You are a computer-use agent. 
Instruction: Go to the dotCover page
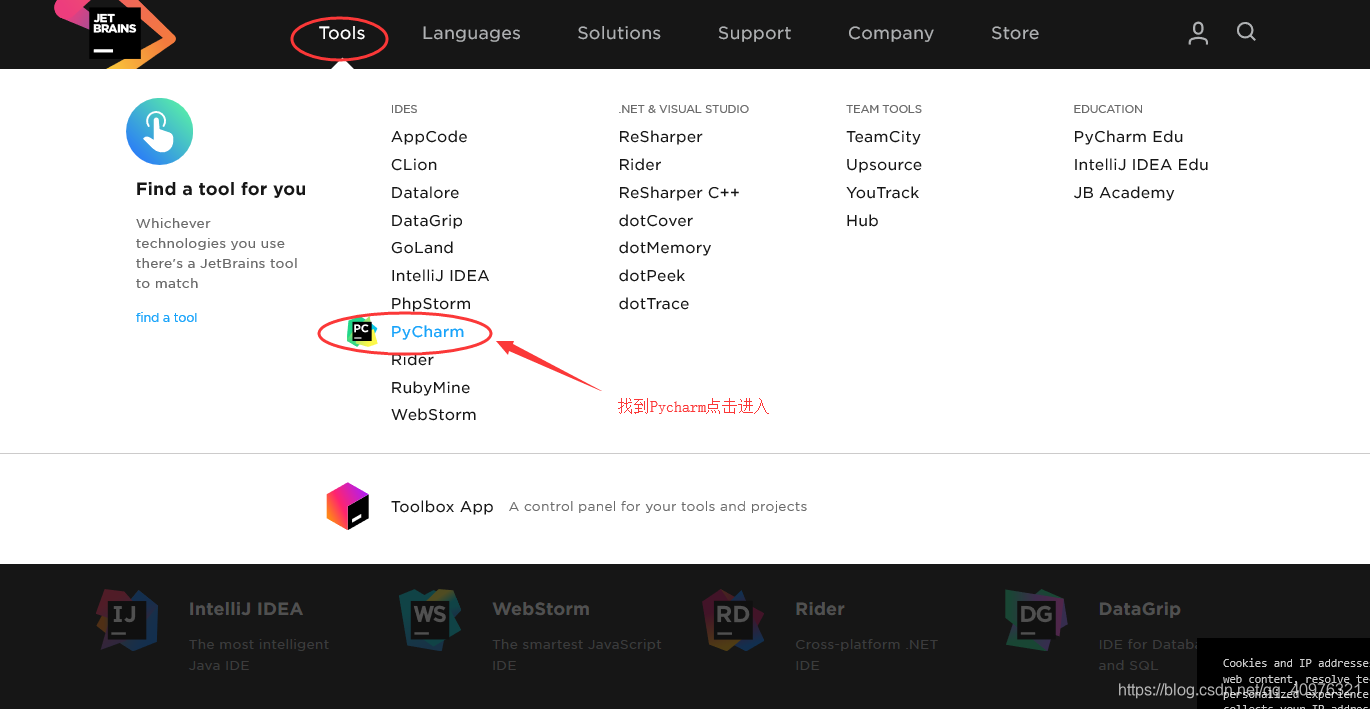point(656,221)
